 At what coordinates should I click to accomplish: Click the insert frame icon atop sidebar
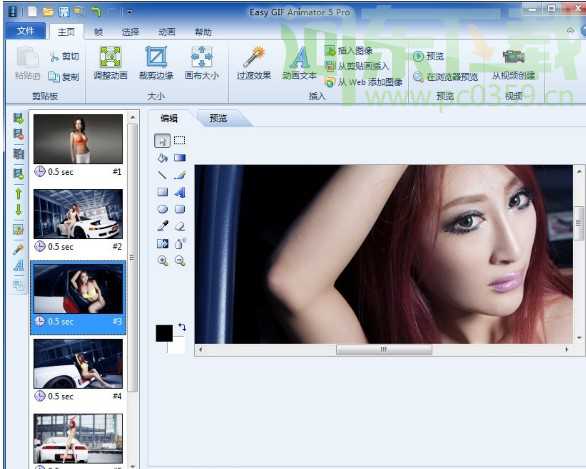click(x=18, y=119)
